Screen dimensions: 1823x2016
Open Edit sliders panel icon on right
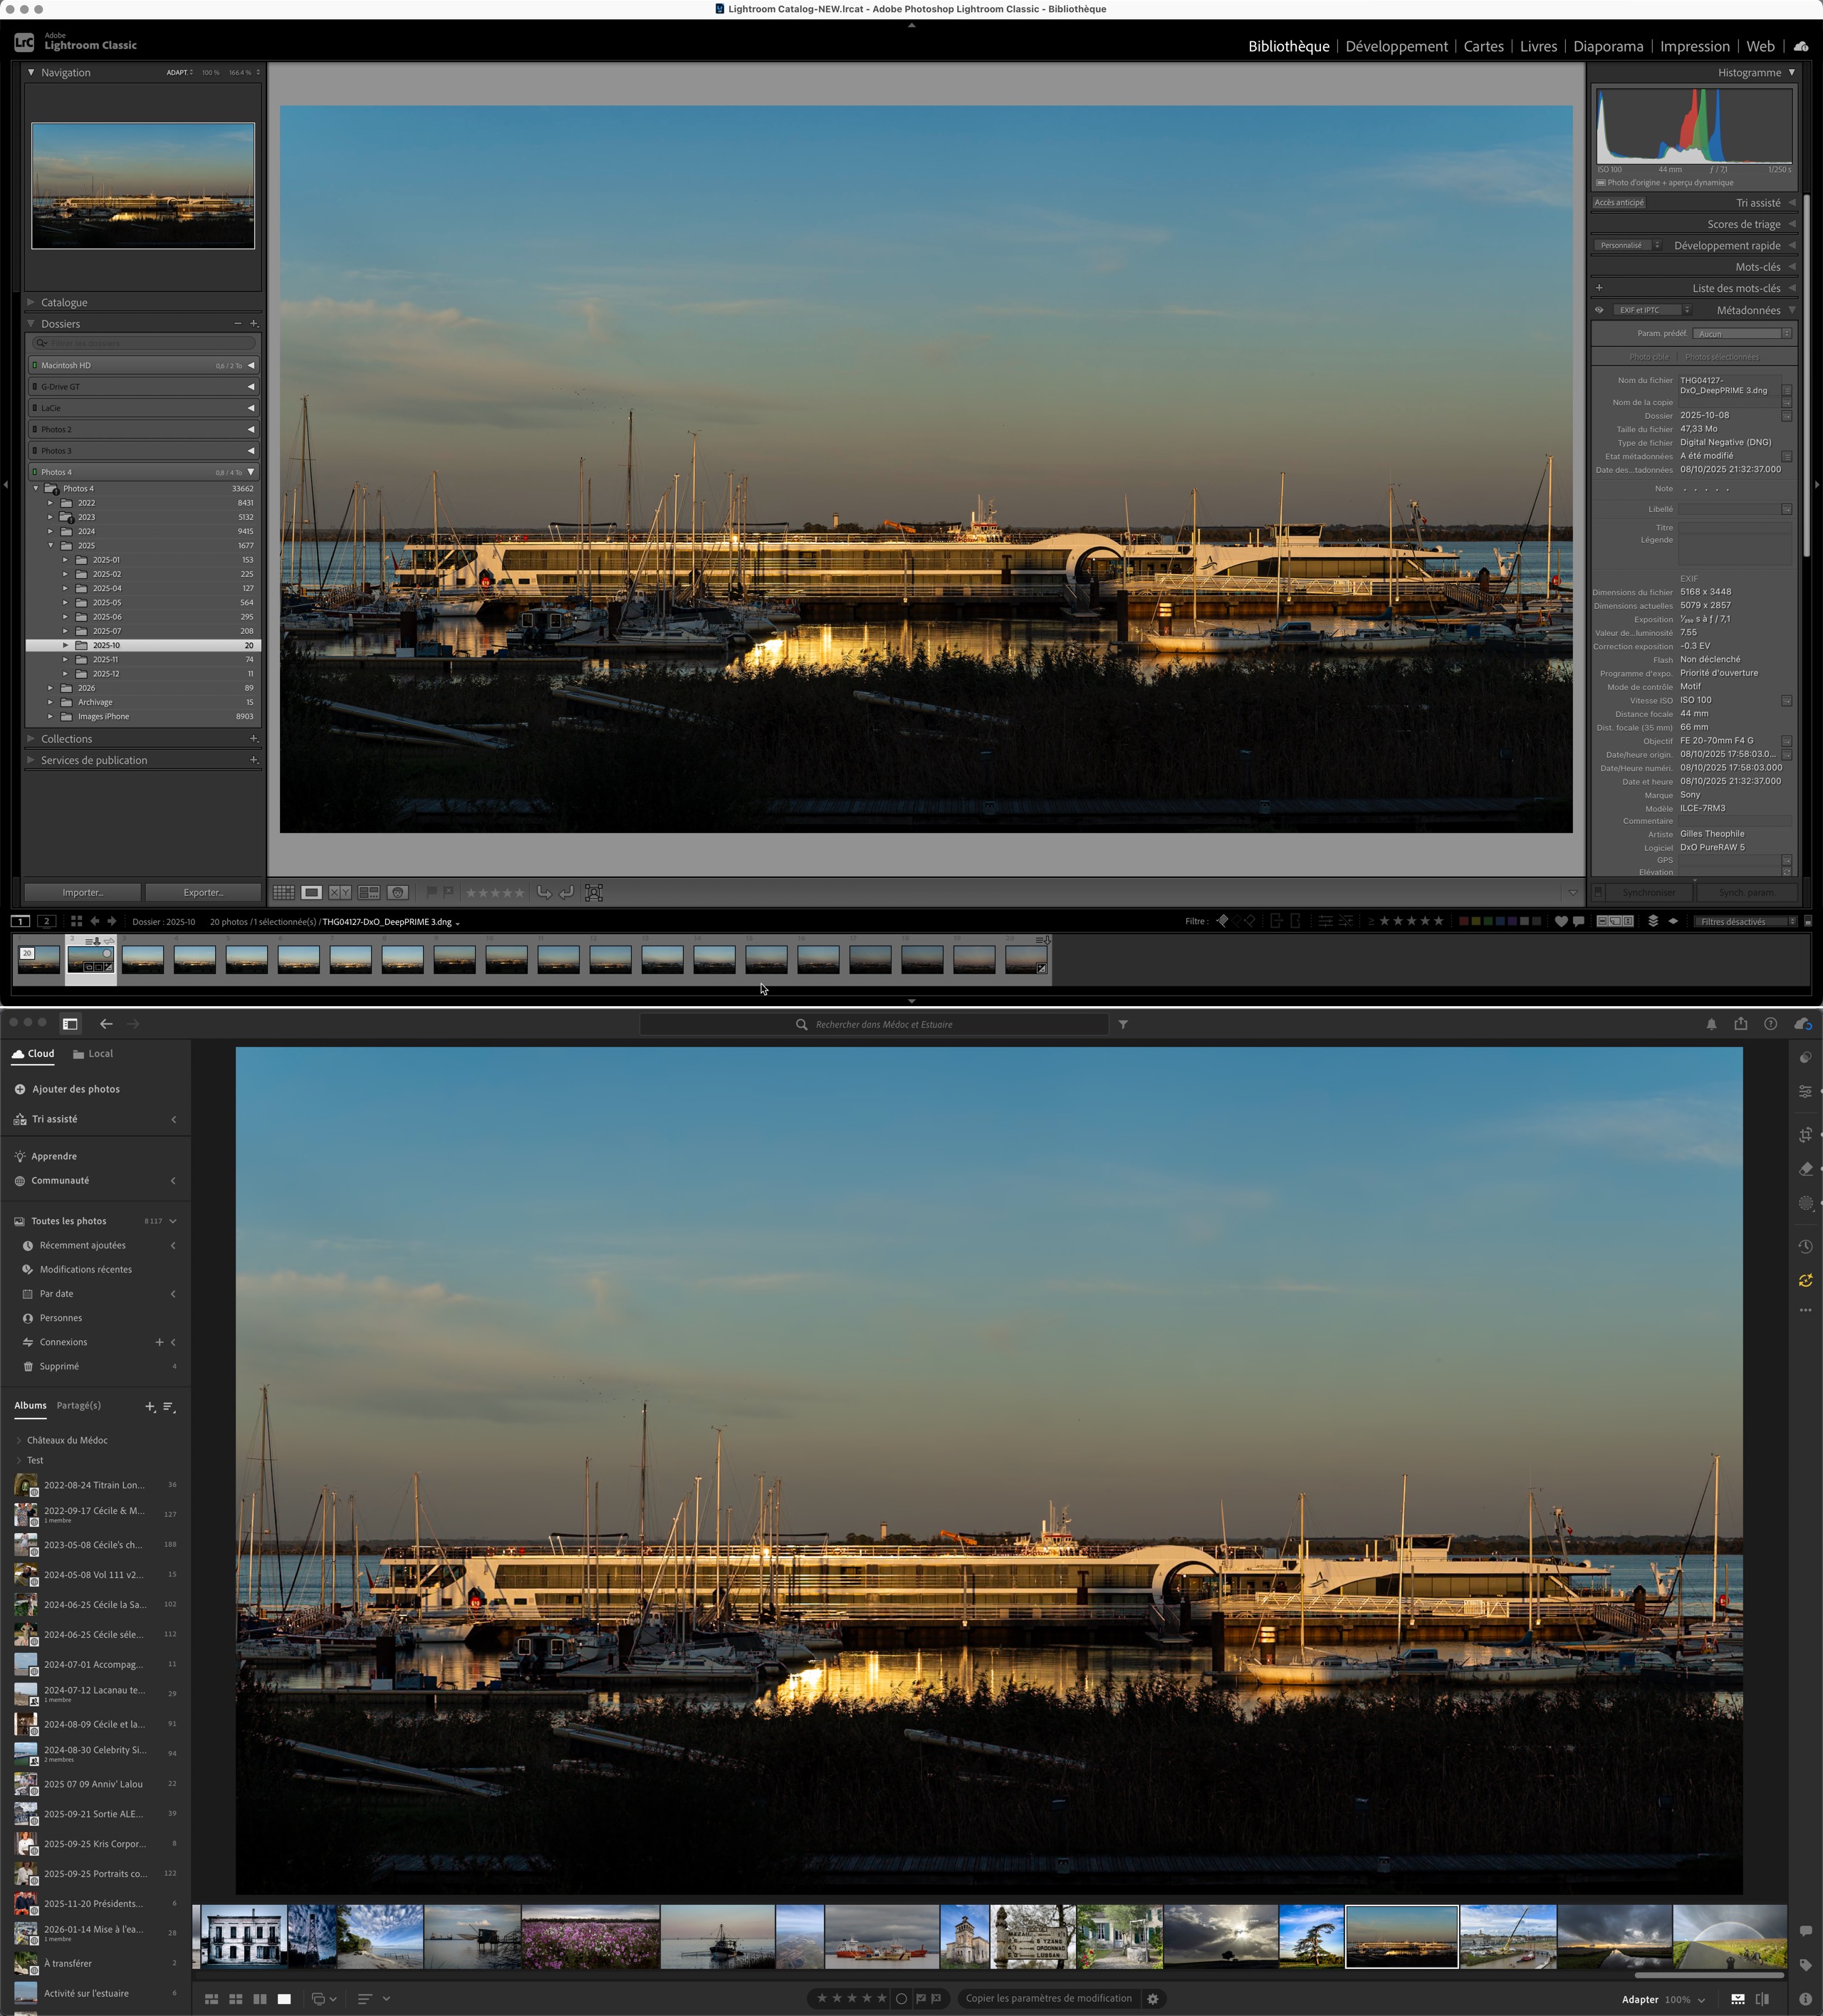click(x=1805, y=1091)
